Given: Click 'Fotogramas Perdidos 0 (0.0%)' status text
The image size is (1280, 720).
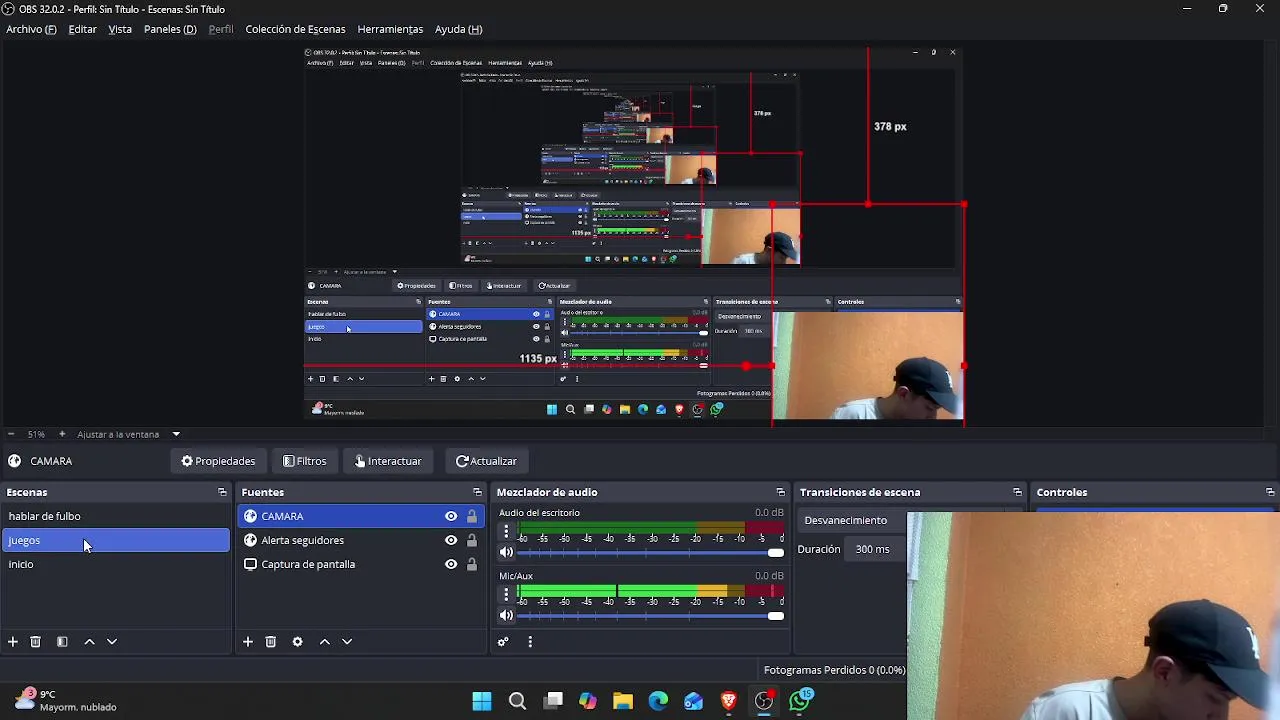Looking at the screenshot, I should (834, 670).
